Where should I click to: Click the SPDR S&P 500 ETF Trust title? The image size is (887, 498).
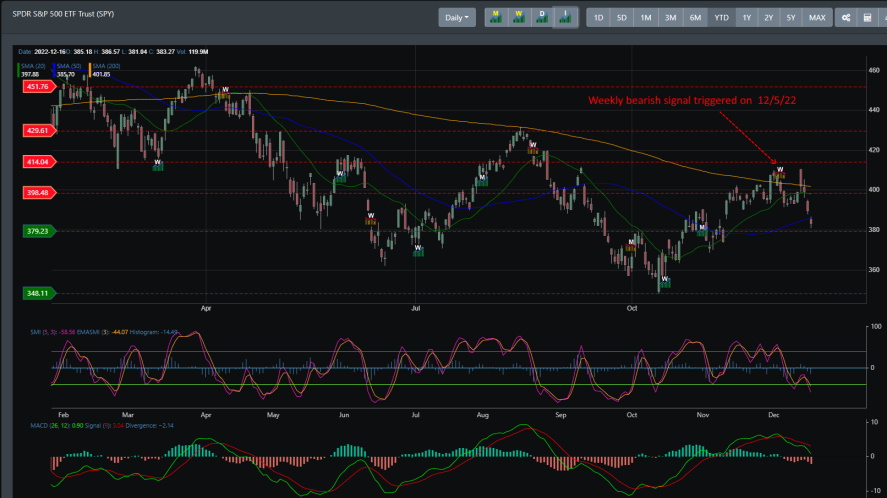63,14
